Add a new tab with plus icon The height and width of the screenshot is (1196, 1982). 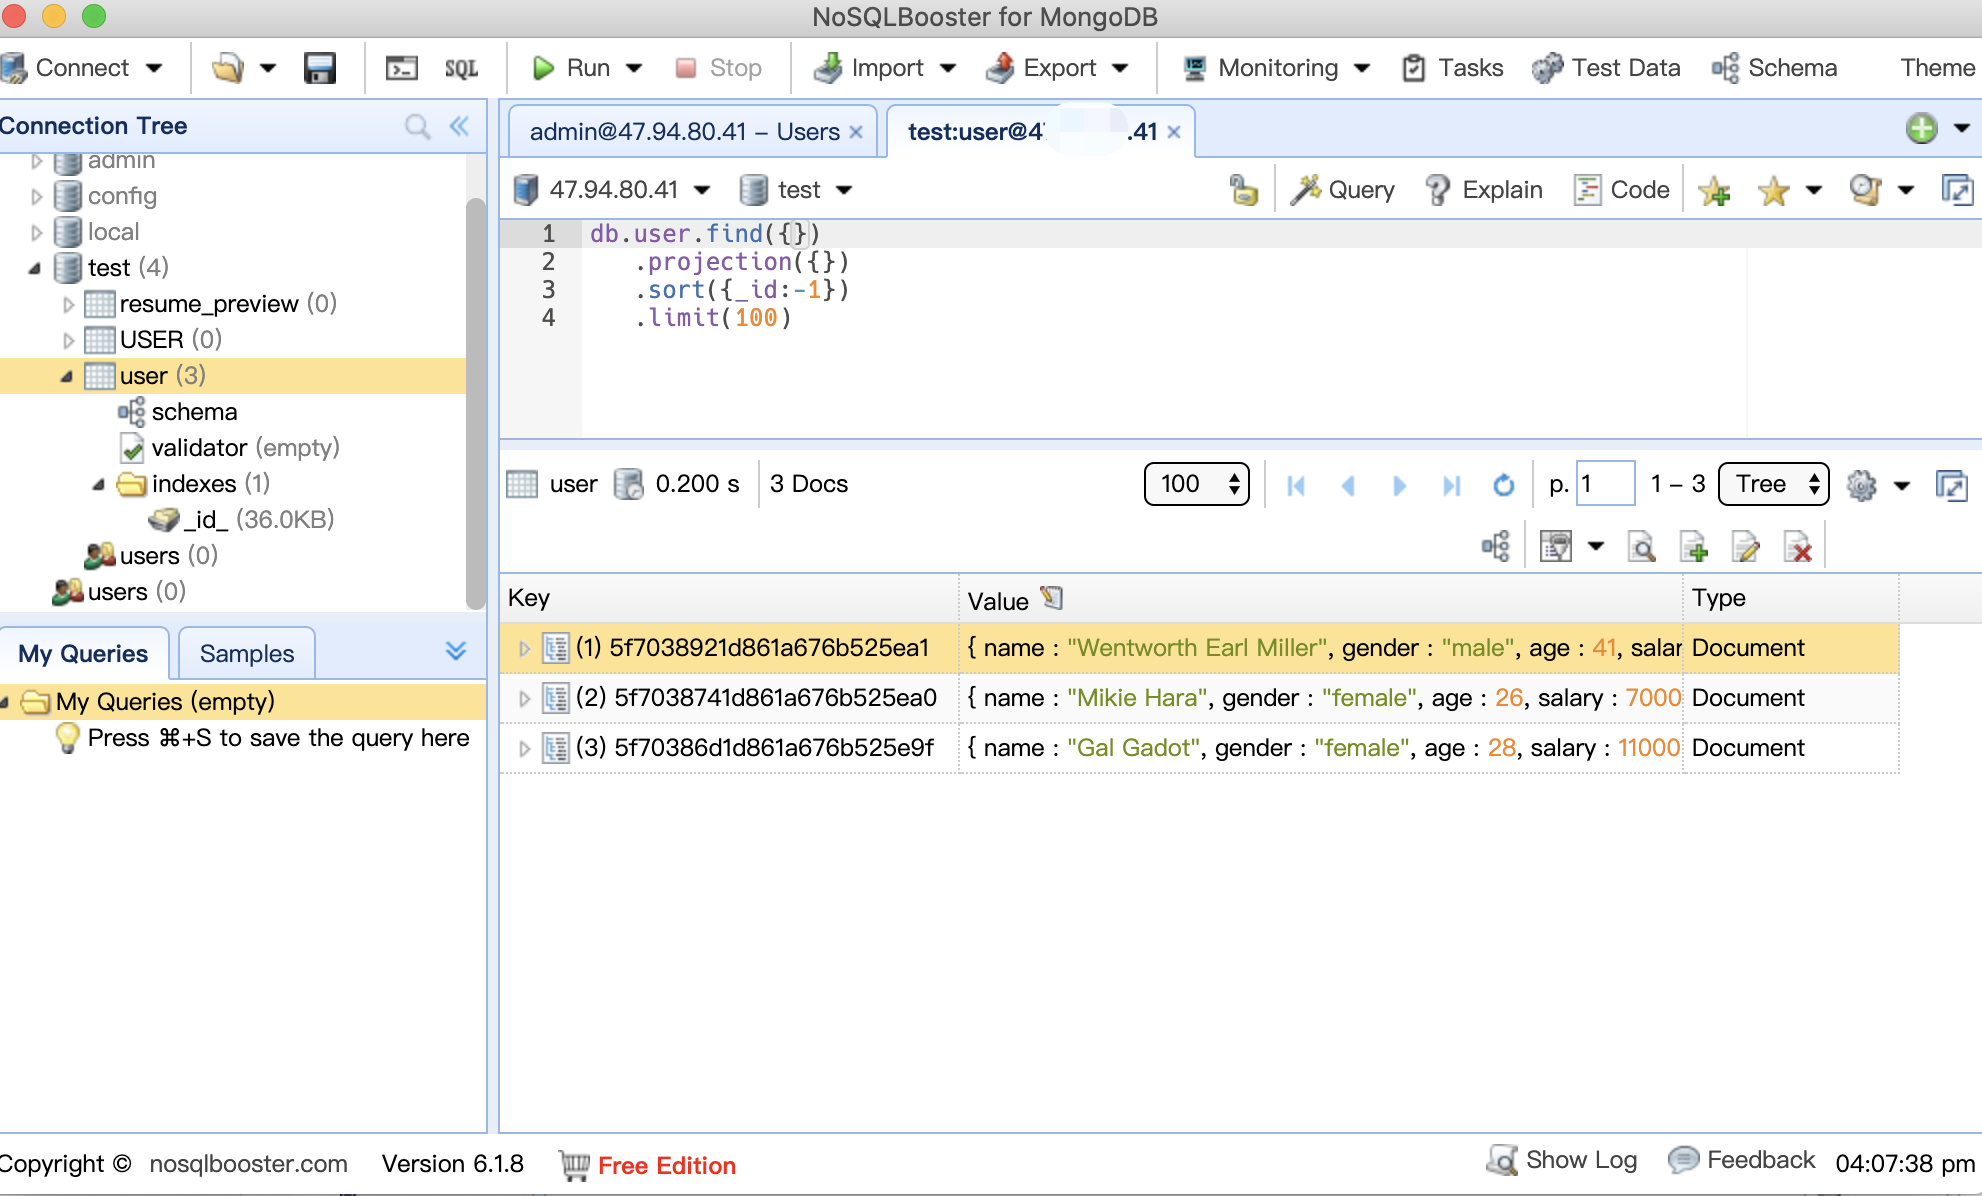tap(1921, 128)
